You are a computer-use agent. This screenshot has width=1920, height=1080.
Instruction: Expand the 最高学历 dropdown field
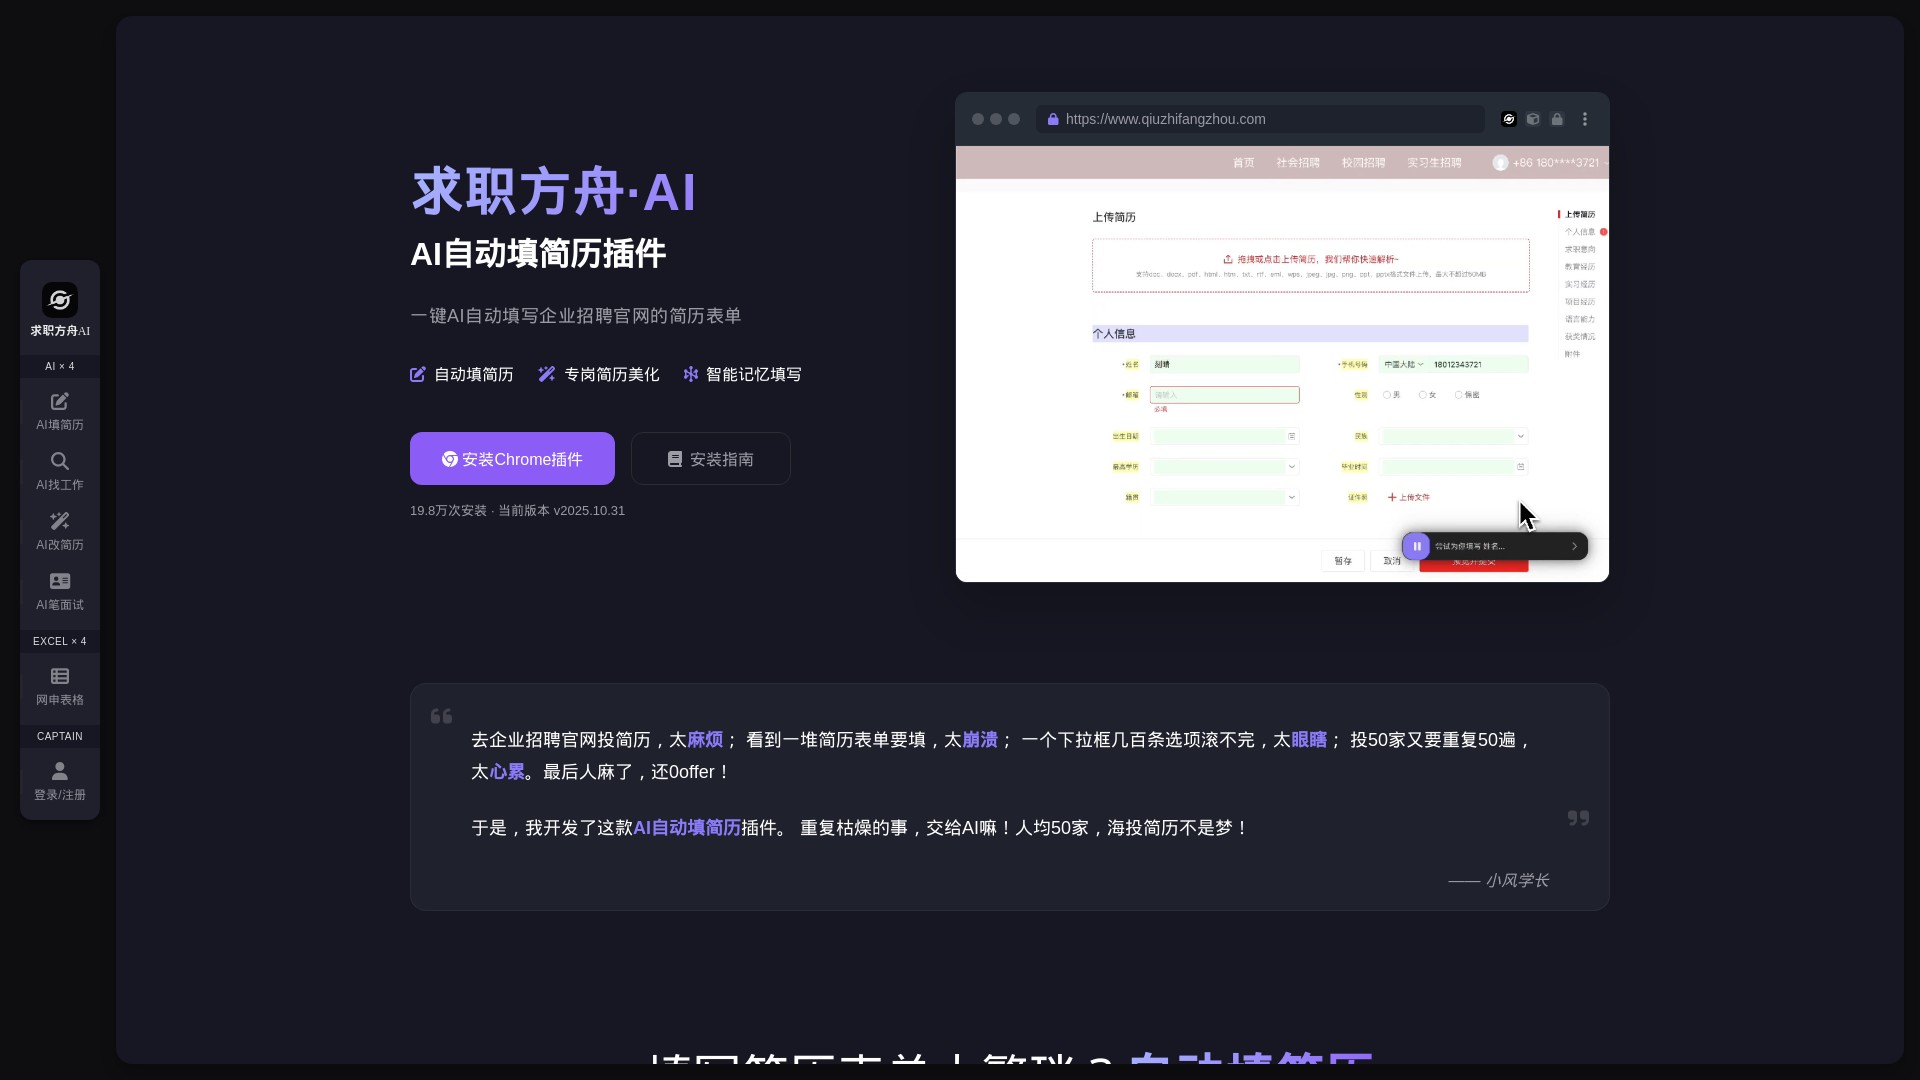1225,467
